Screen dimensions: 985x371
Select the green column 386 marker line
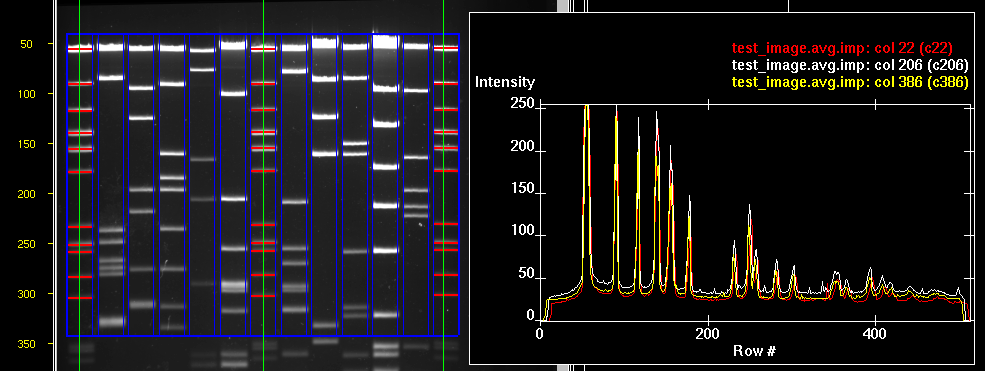(x=444, y=185)
